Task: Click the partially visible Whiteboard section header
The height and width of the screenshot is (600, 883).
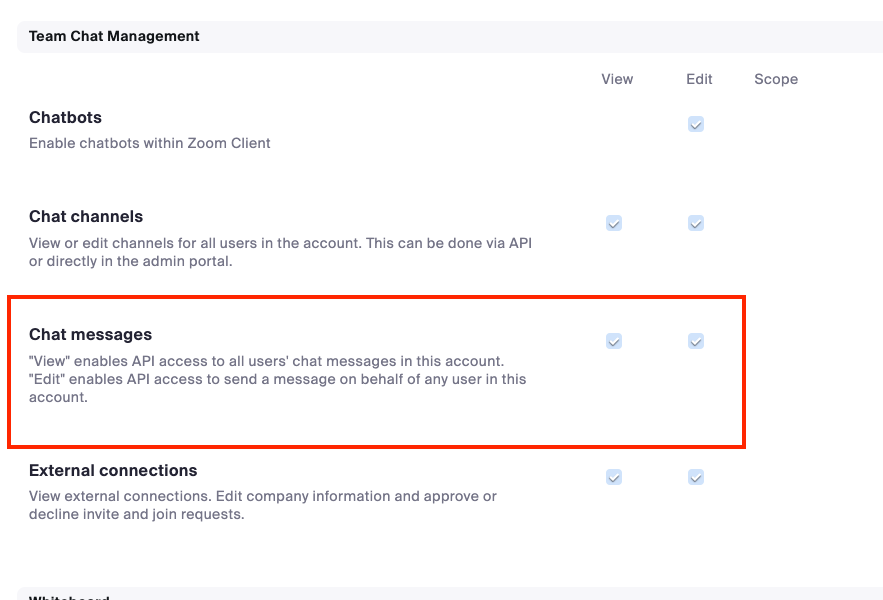Action: (x=70, y=597)
